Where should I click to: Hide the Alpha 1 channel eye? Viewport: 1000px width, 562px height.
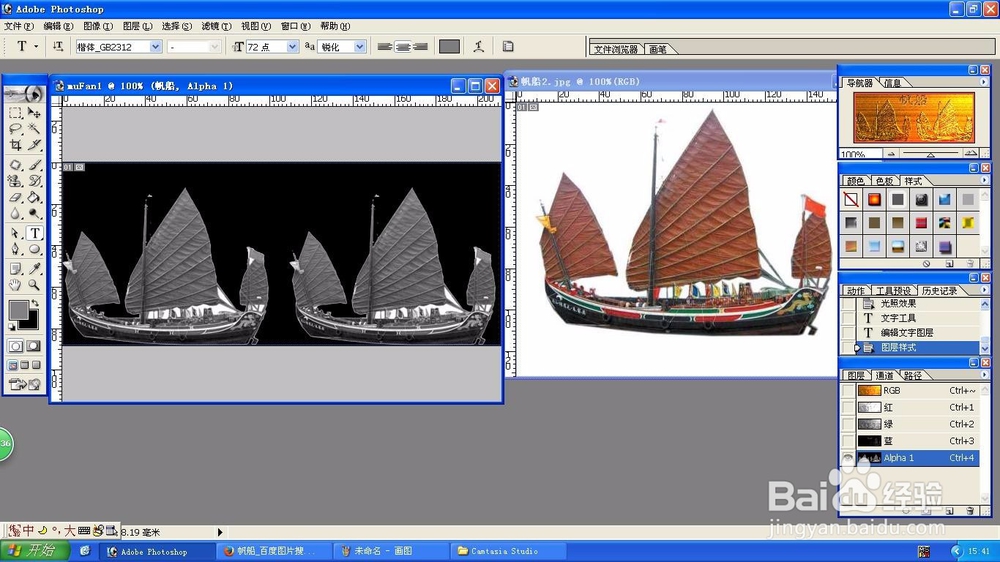[x=848, y=458]
